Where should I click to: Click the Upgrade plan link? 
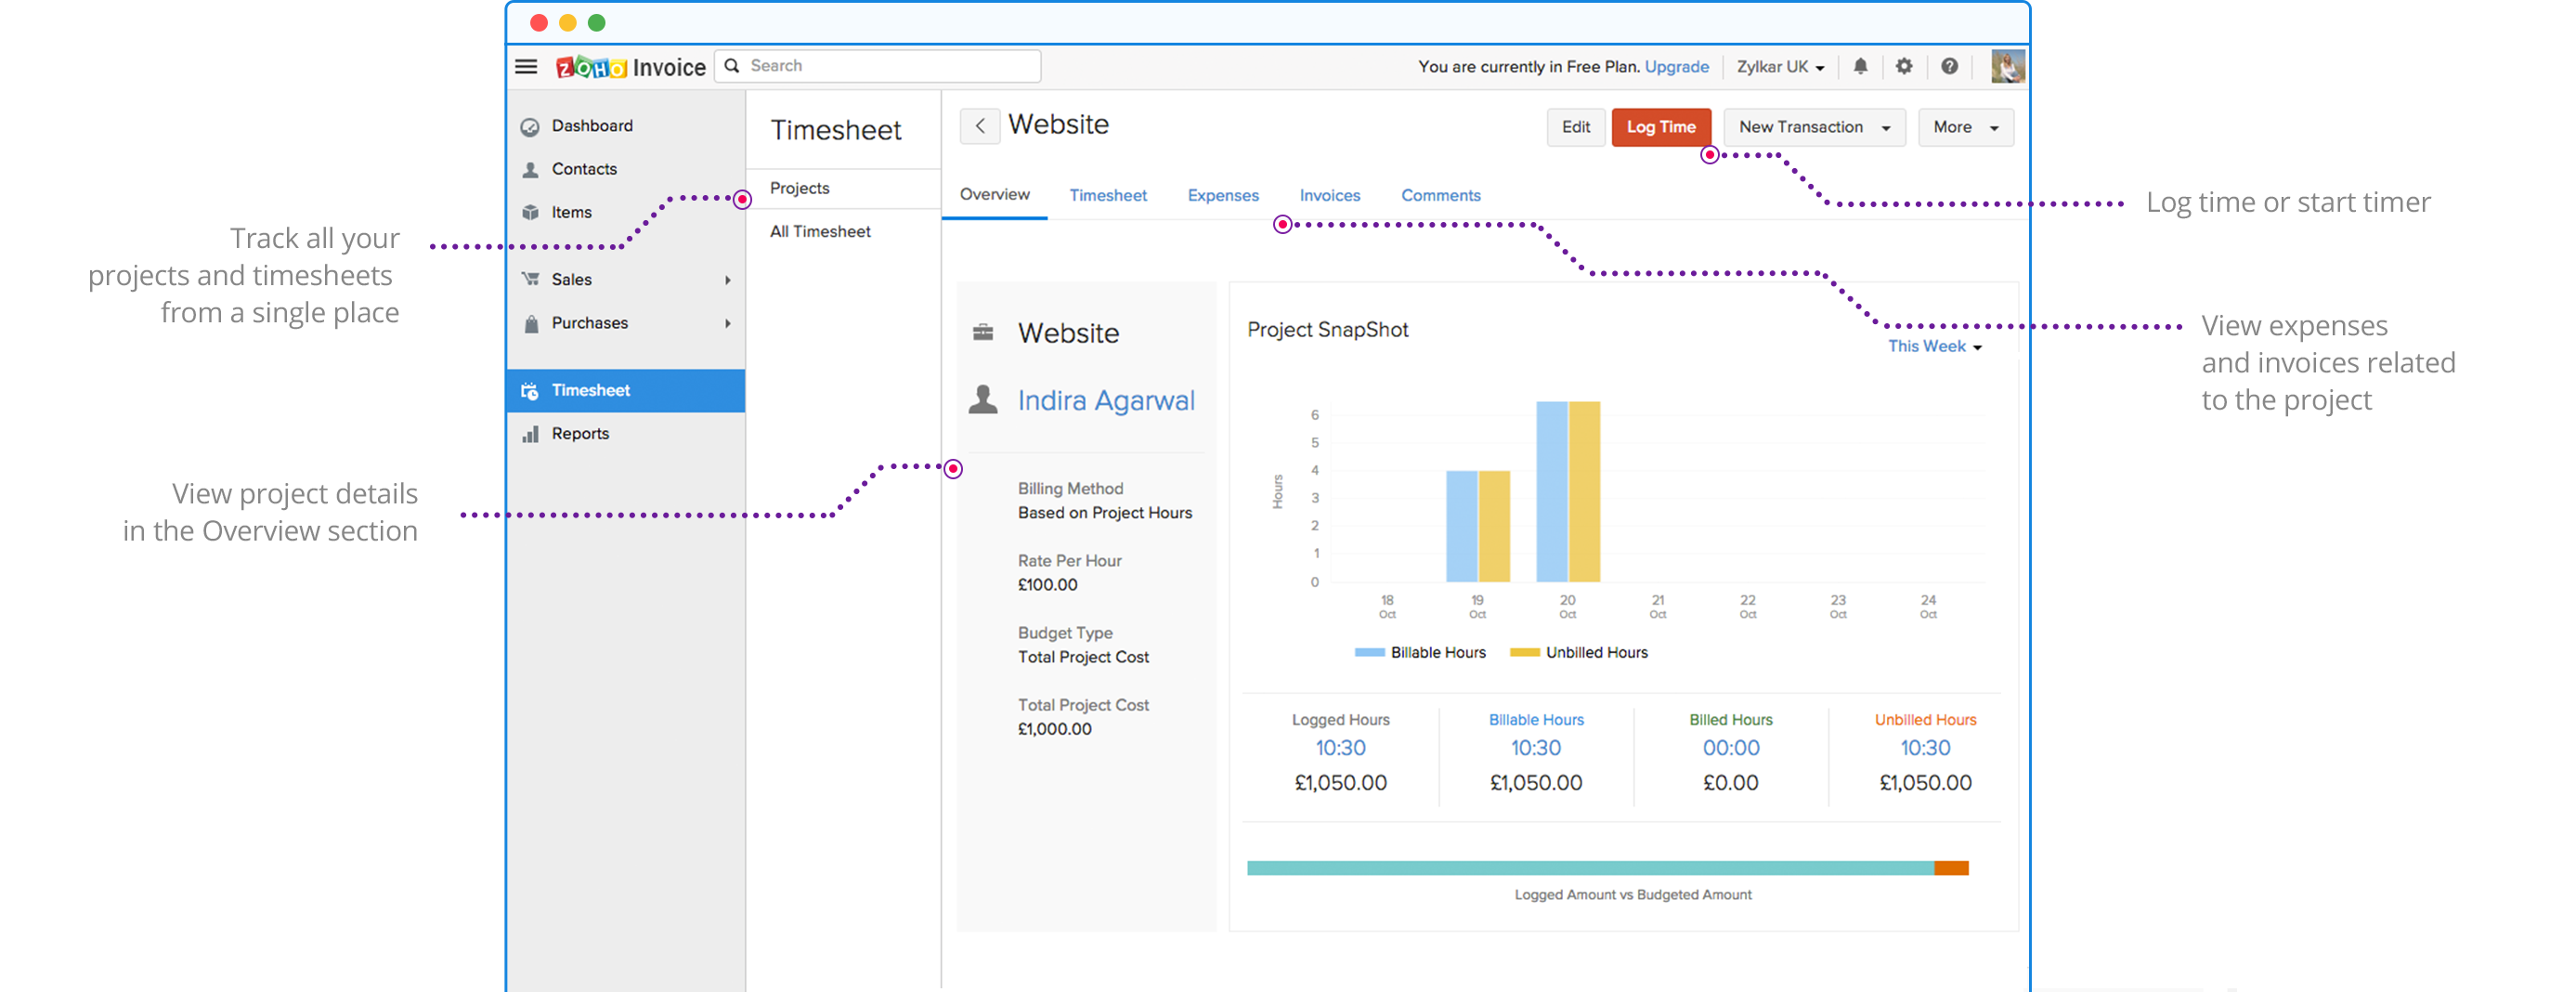click(x=1676, y=67)
